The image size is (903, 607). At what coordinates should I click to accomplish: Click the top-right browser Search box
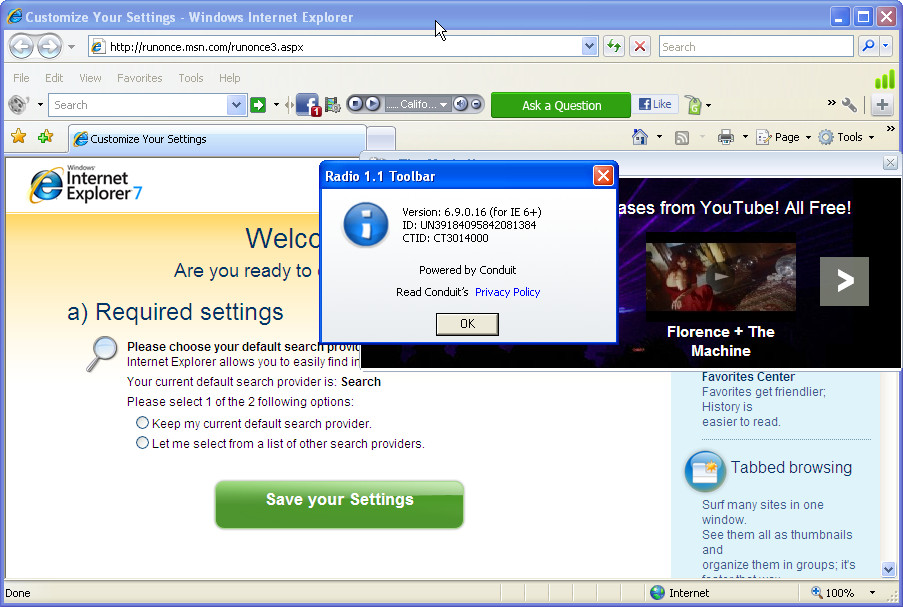(756, 47)
